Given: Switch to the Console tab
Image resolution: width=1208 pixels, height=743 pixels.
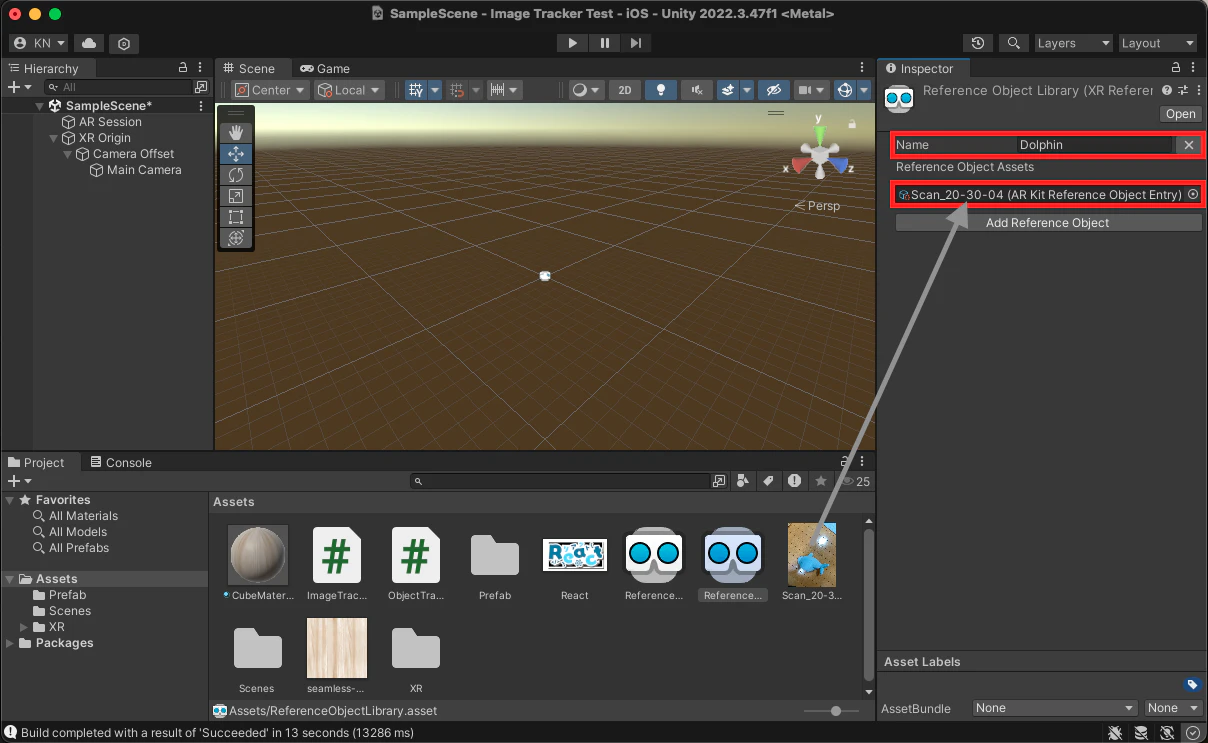Looking at the screenshot, I should tap(121, 462).
